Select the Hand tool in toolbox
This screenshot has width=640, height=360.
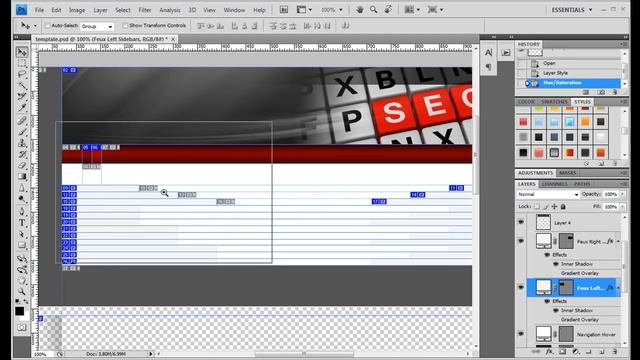(x=22, y=281)
